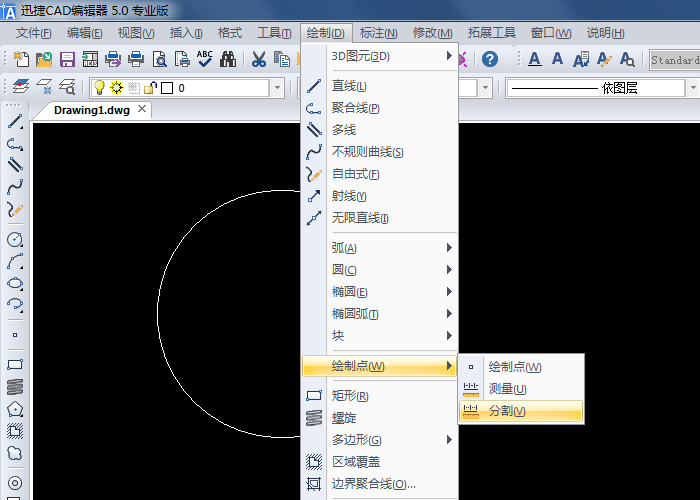Click the blue Help question mark icon
The image size is (700, 500).
(x=490, y=59)
